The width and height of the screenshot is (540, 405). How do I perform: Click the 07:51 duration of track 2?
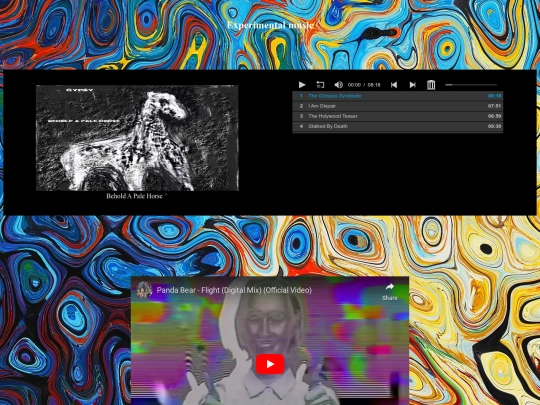click(x=494, y=106)
